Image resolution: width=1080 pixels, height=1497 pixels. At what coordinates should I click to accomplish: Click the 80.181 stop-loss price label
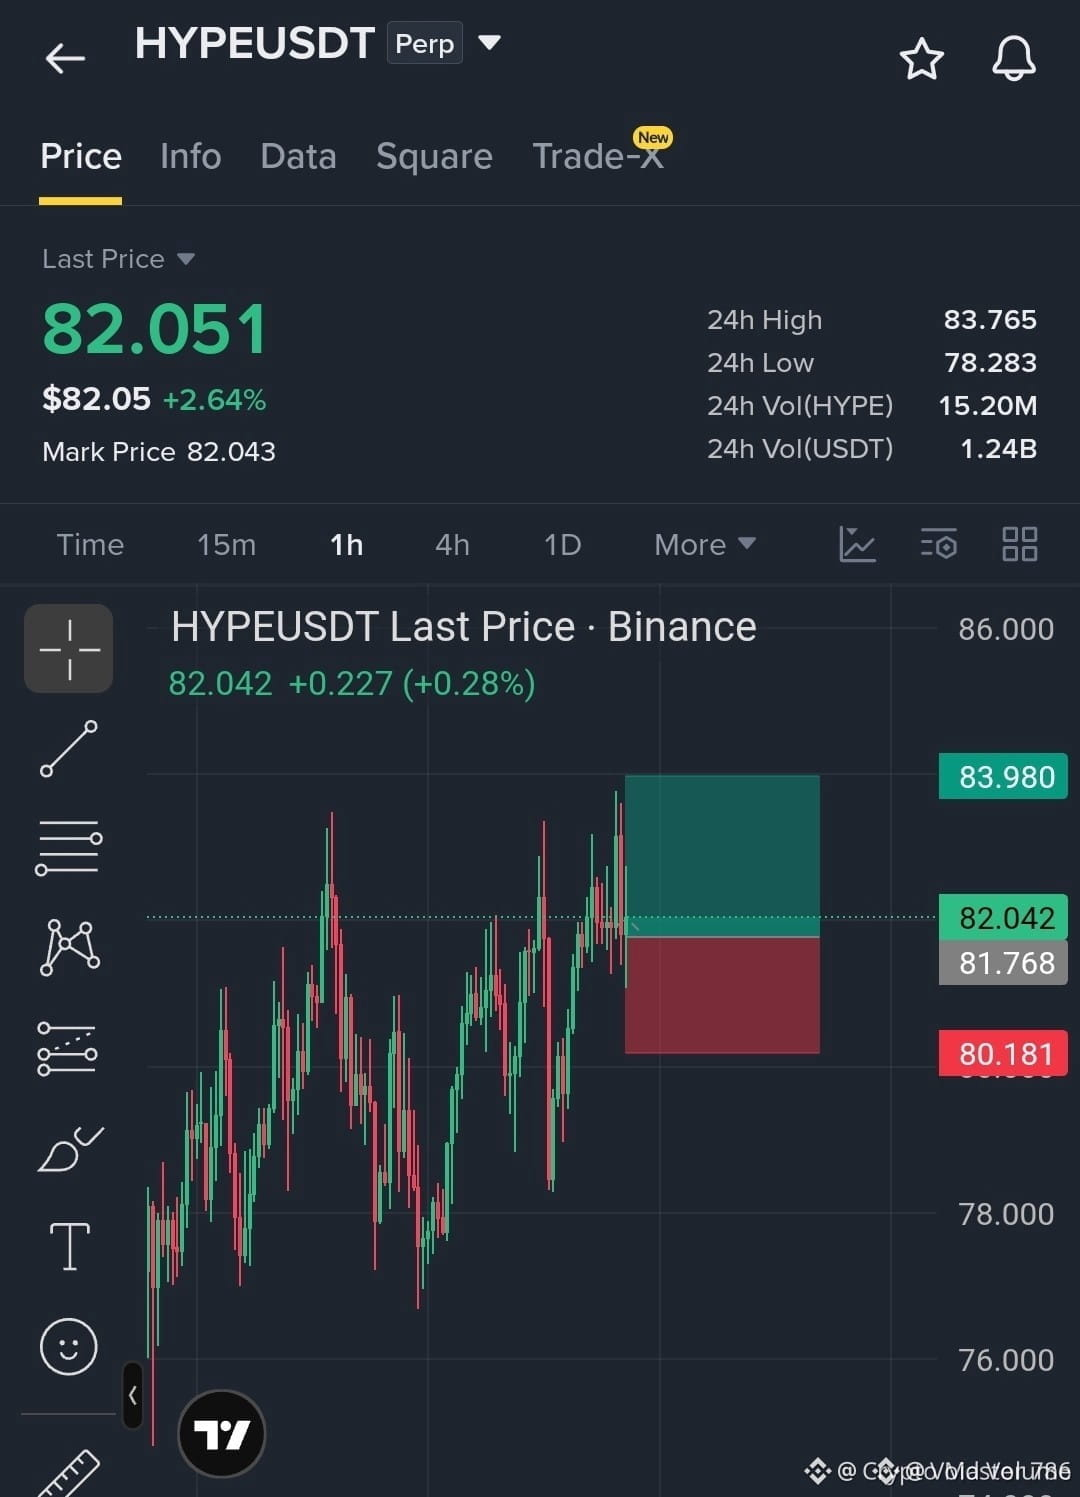1004,1054
